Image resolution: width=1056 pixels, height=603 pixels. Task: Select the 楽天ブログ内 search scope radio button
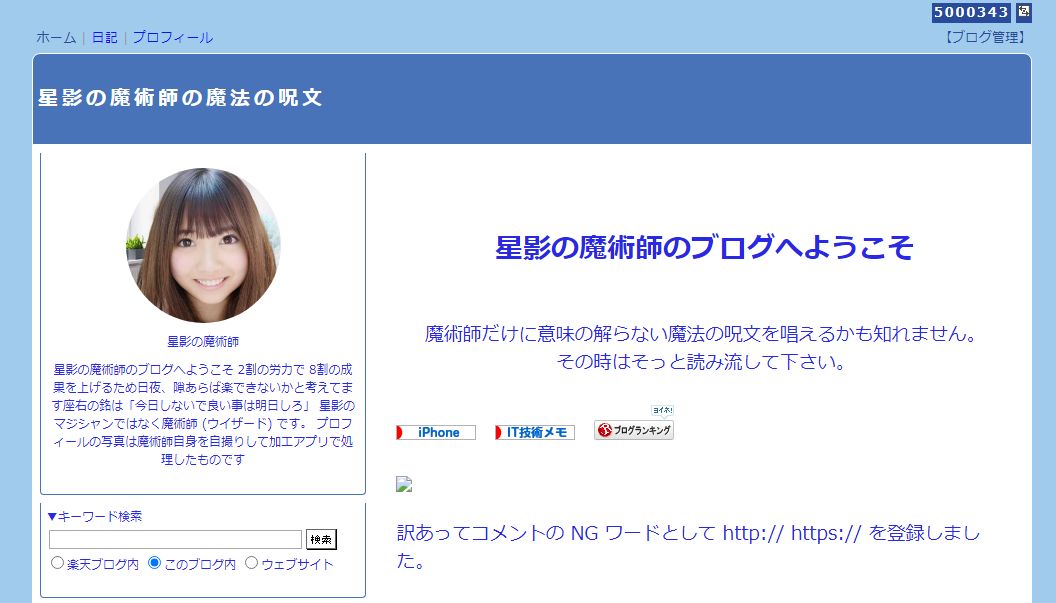tap(57, 562)
